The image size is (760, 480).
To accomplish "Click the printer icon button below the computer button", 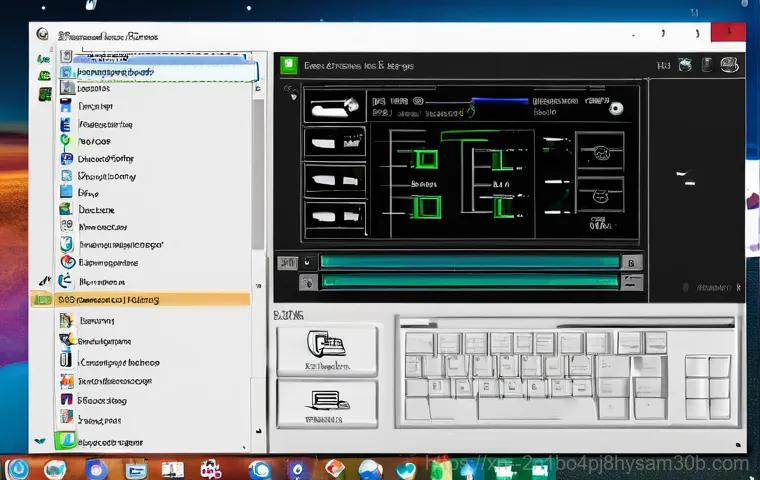I will pyautogui.click(x=326, y=405).
